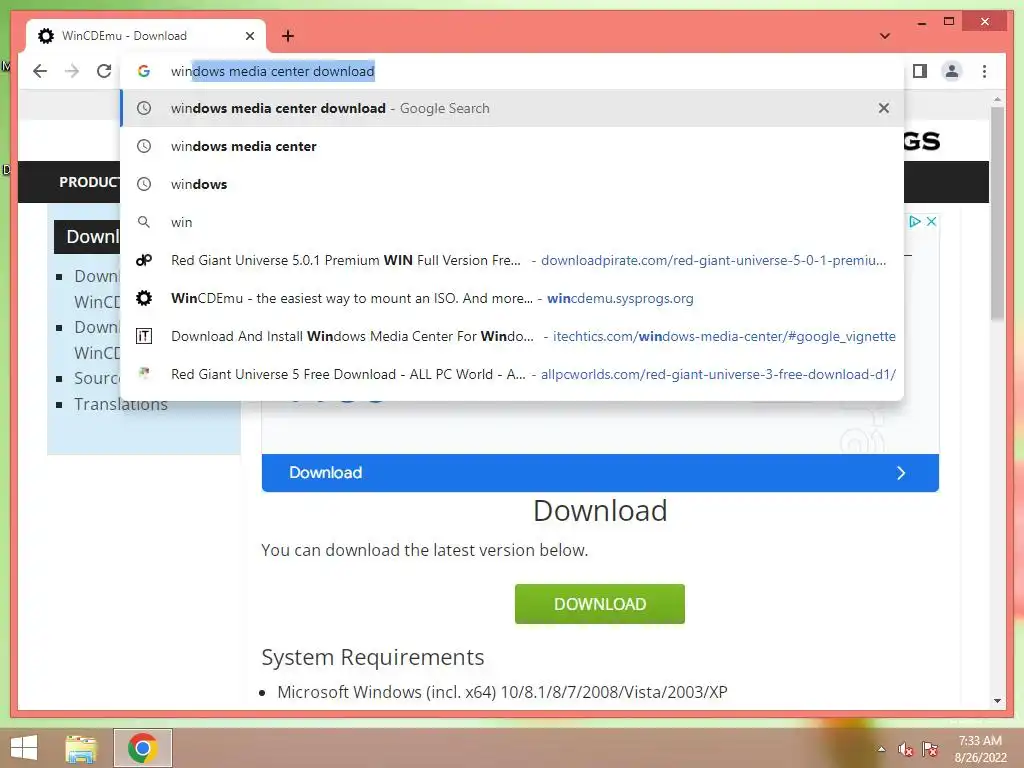Click the browser forward arrow

(x=72, y=71)
